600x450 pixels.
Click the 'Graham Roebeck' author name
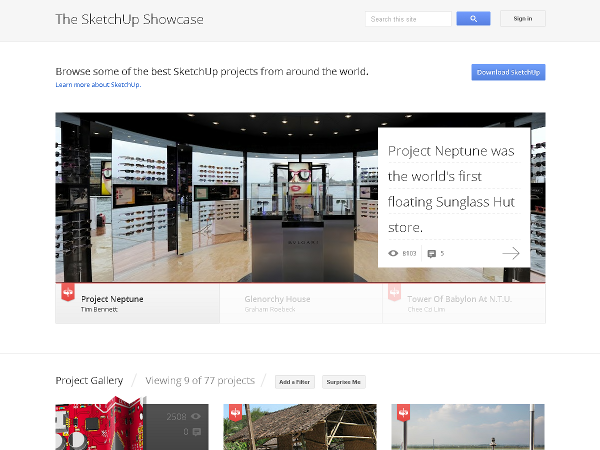pos(270,309)
